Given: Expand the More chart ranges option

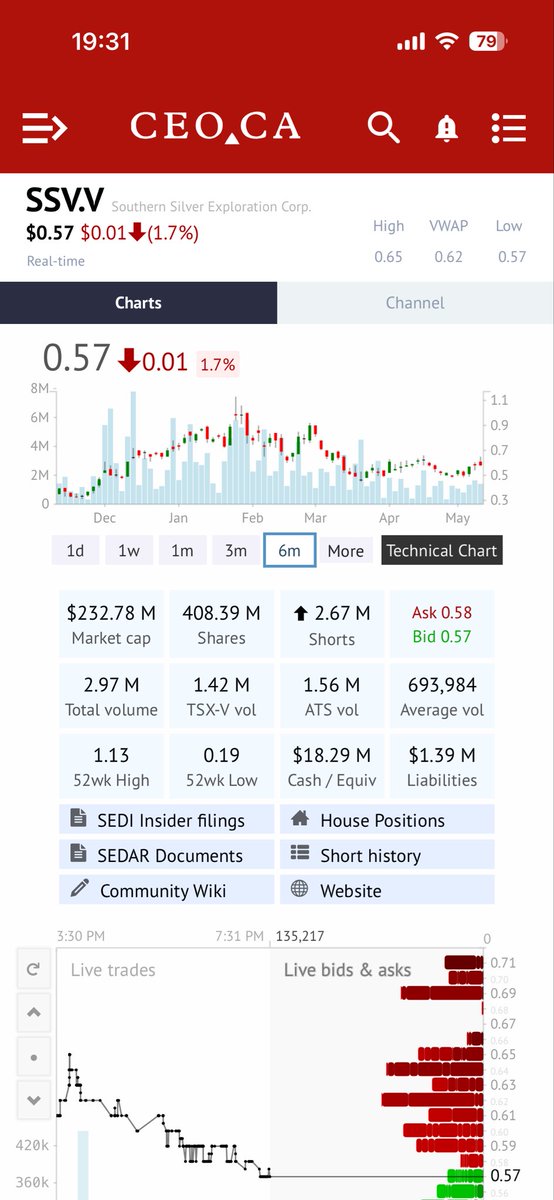Looking at the screenshot, I should tap(345, 550).
